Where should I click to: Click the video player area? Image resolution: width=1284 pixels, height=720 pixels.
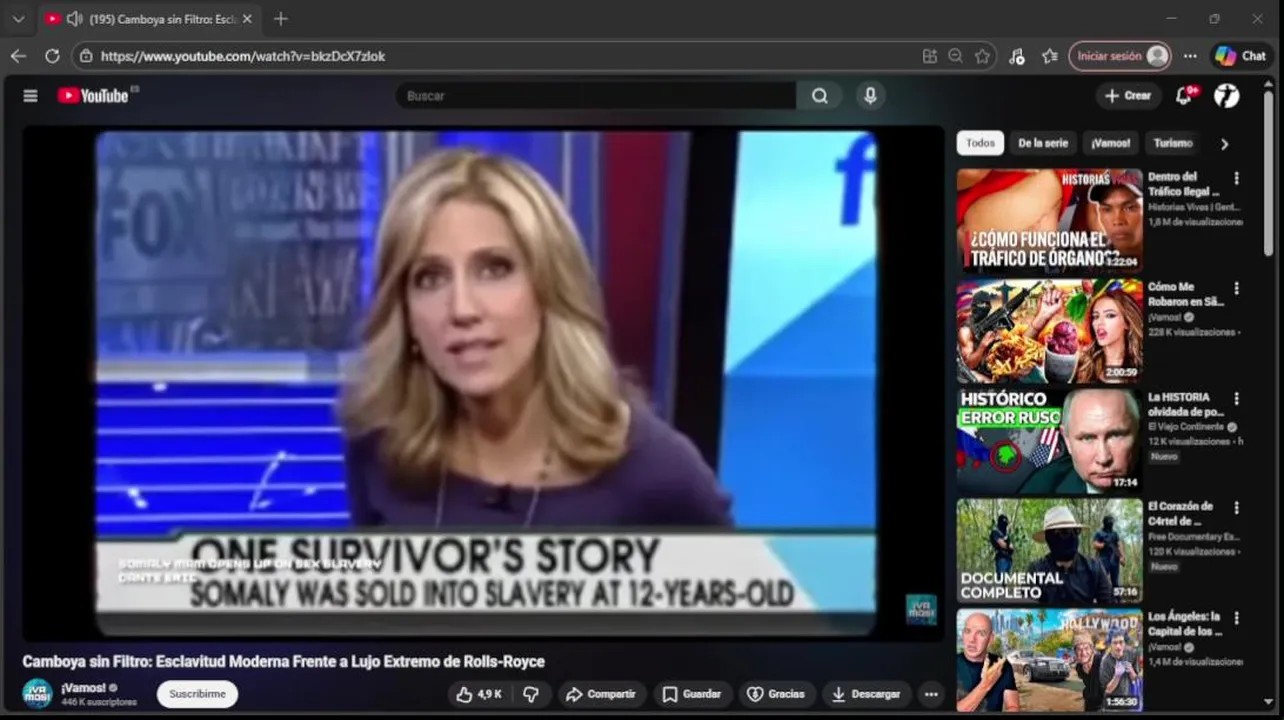point(484,384)
